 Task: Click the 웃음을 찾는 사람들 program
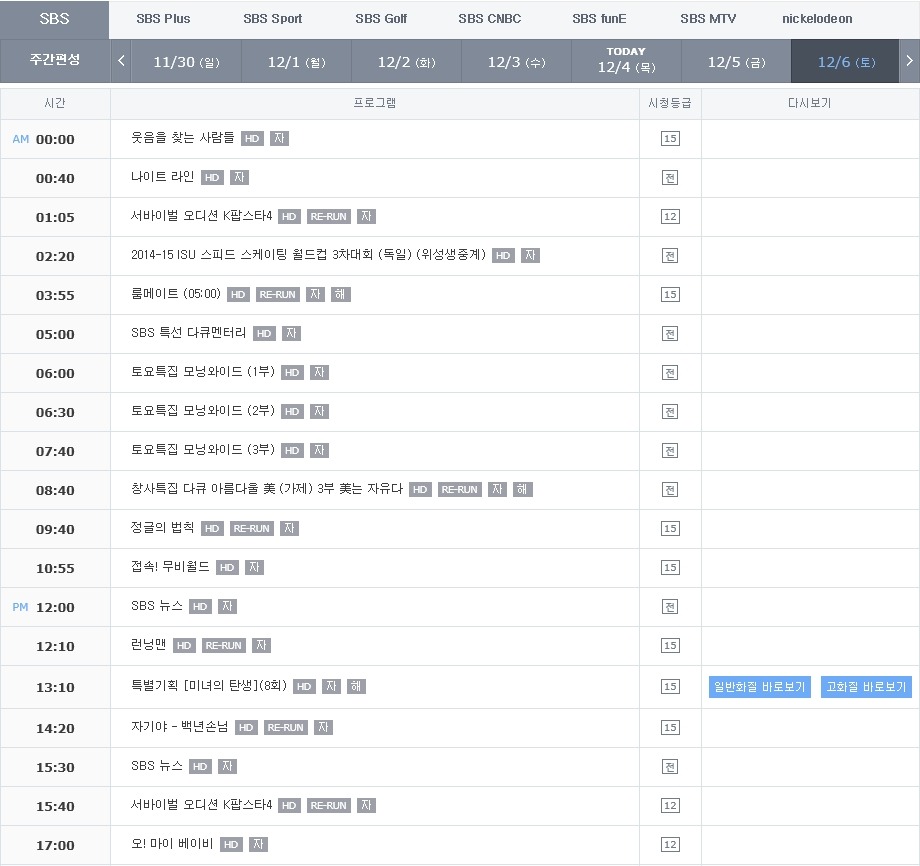pyautogui.click(x=182, y=138)
